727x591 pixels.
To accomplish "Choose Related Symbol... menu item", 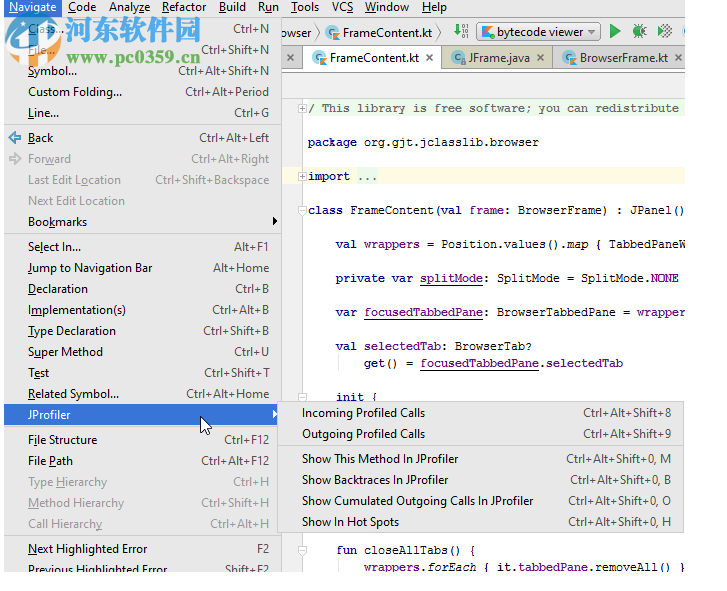I will pyautogui.click(x=142, y=394).
